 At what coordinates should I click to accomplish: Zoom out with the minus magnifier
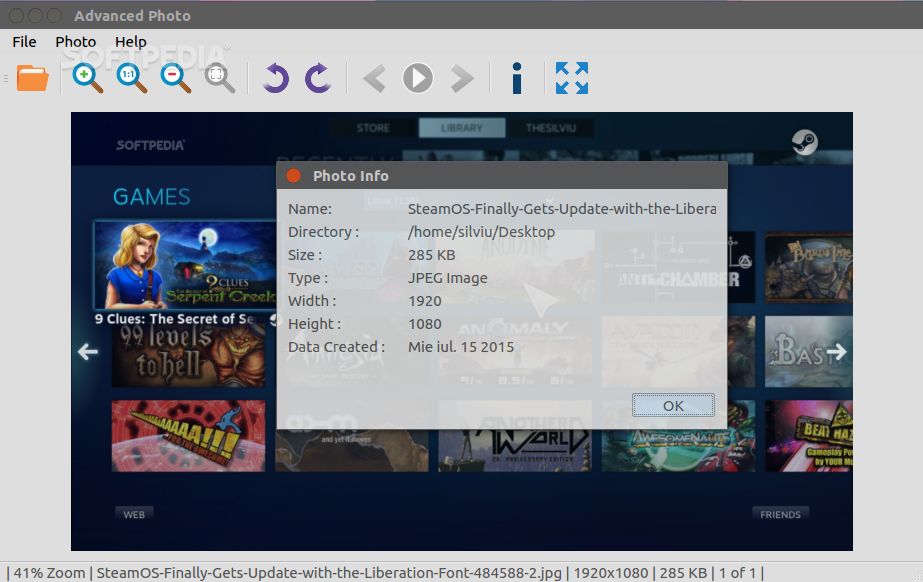click(175, 78)
